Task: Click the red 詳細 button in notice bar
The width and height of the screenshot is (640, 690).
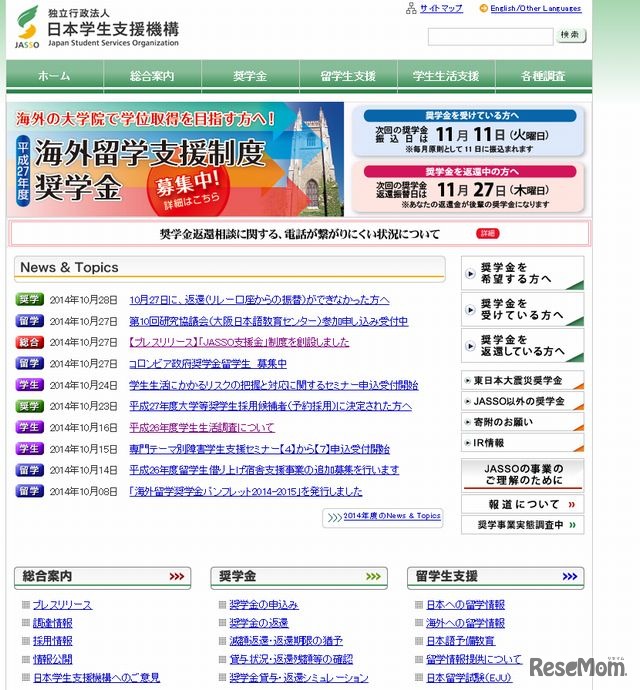Action: (487, 233)
